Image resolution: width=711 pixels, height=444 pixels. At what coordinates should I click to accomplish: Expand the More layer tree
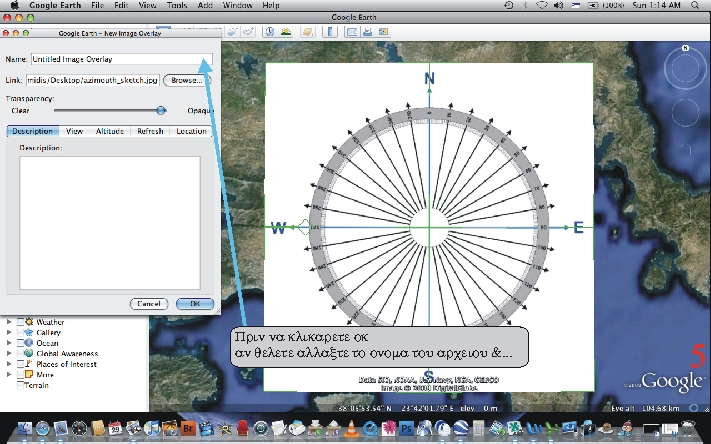(x=9, y=375)
